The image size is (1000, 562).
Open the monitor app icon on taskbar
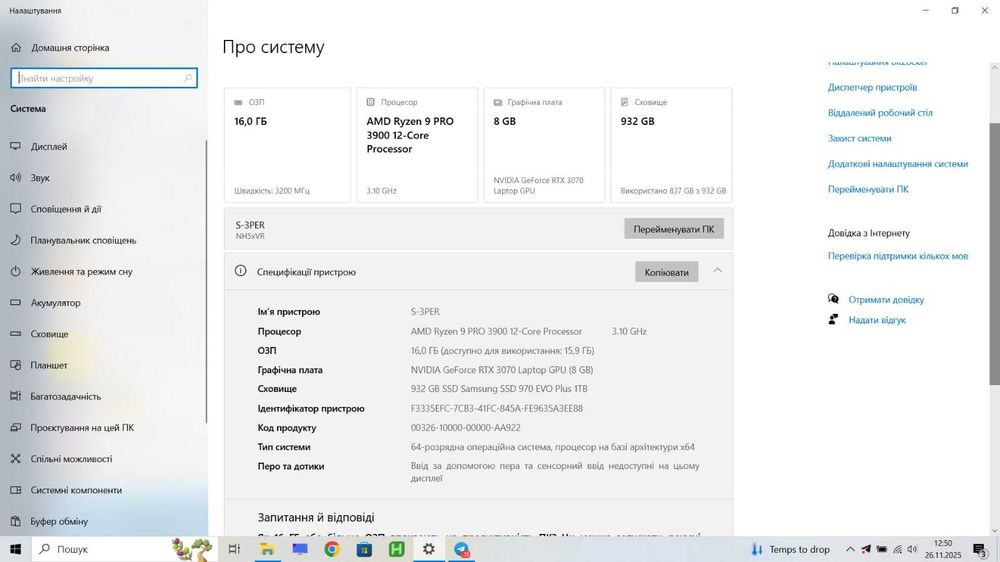(x=299, y=549)
